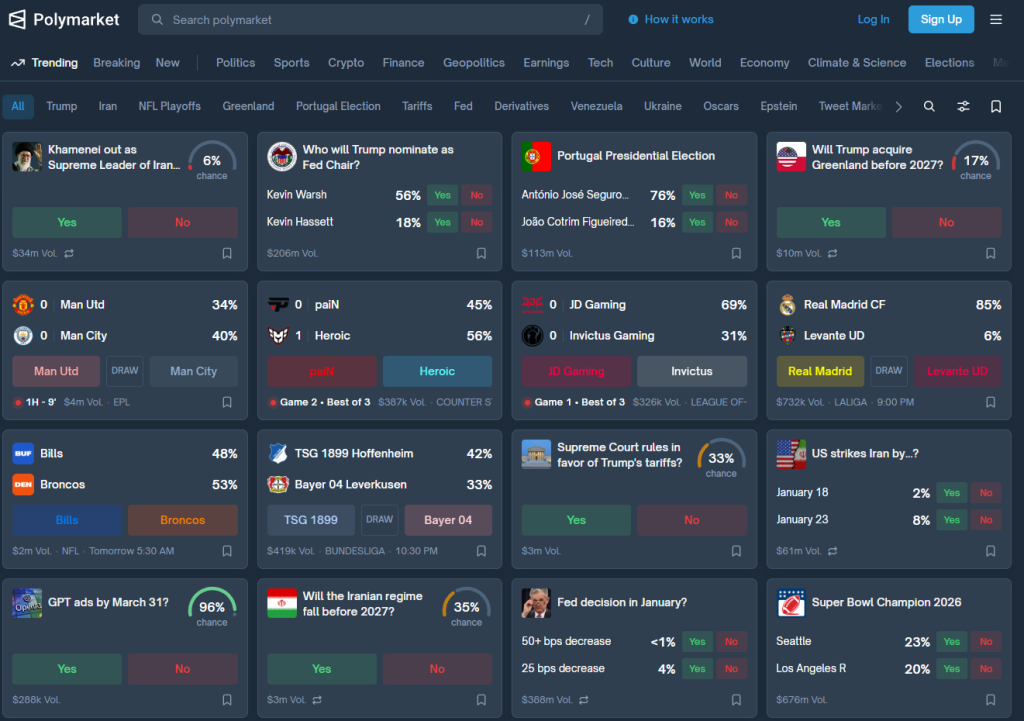Switch to the Breaking tab
The height and width of the screenshot is (721, 1024).
(x=116, y=62)
